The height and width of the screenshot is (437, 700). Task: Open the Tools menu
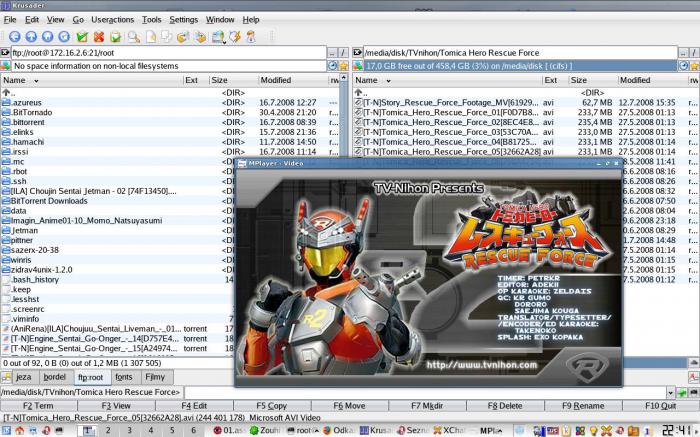click(152, 20)
